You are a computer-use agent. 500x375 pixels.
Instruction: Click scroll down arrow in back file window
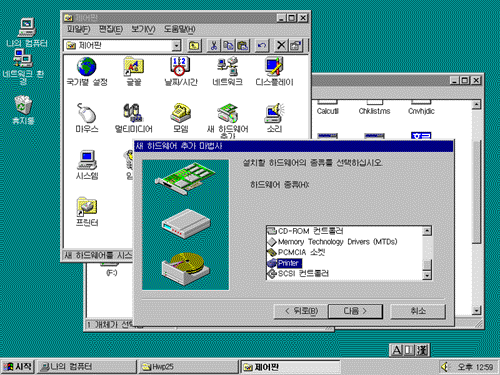[x=477, y=311]
